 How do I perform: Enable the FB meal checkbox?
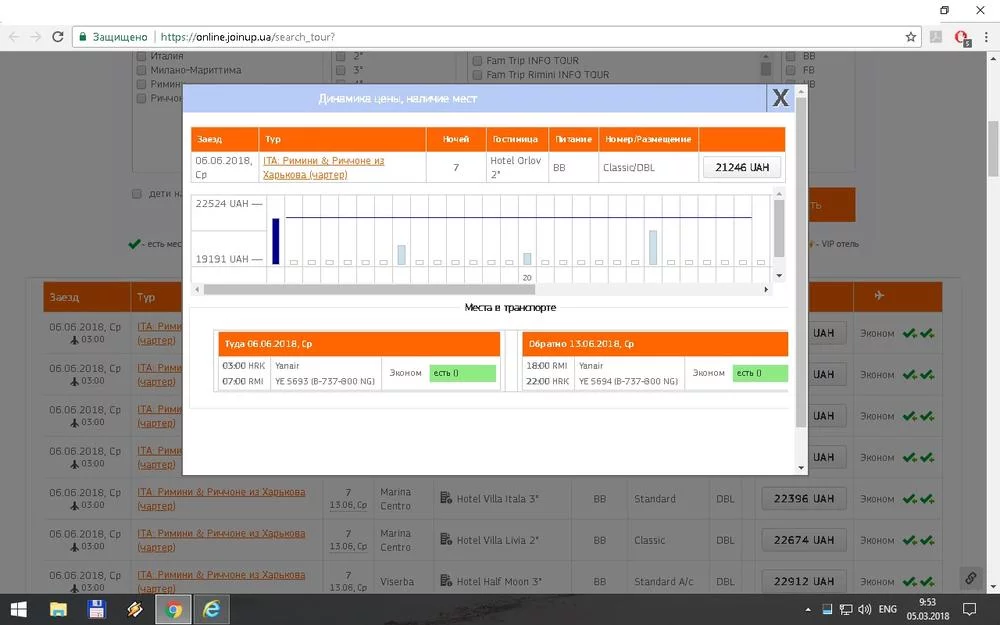pos(791,70)
